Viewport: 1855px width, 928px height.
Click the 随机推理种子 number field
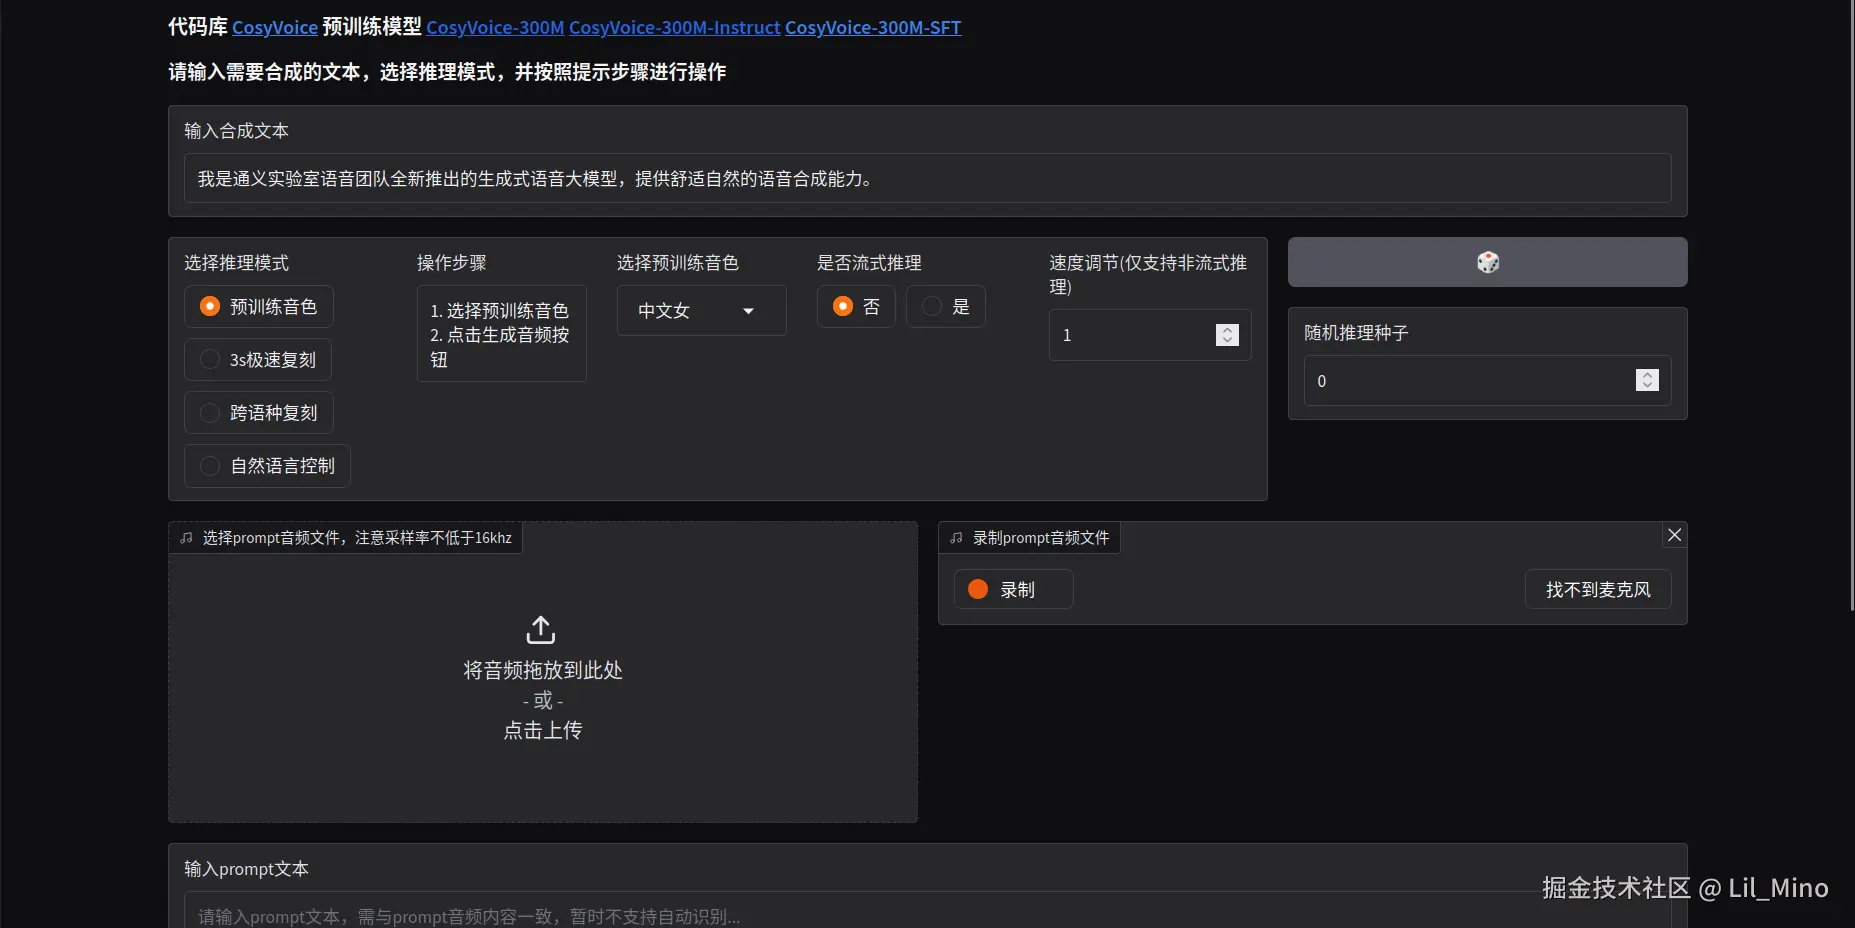(1487, 381)
